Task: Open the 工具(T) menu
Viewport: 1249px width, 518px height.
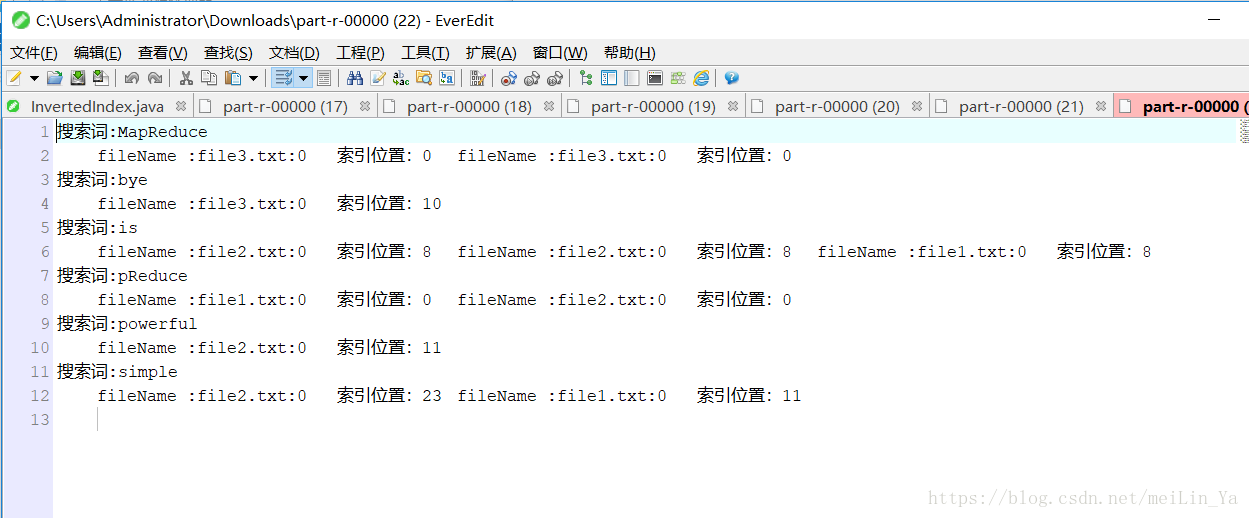Action: point(426,52)
